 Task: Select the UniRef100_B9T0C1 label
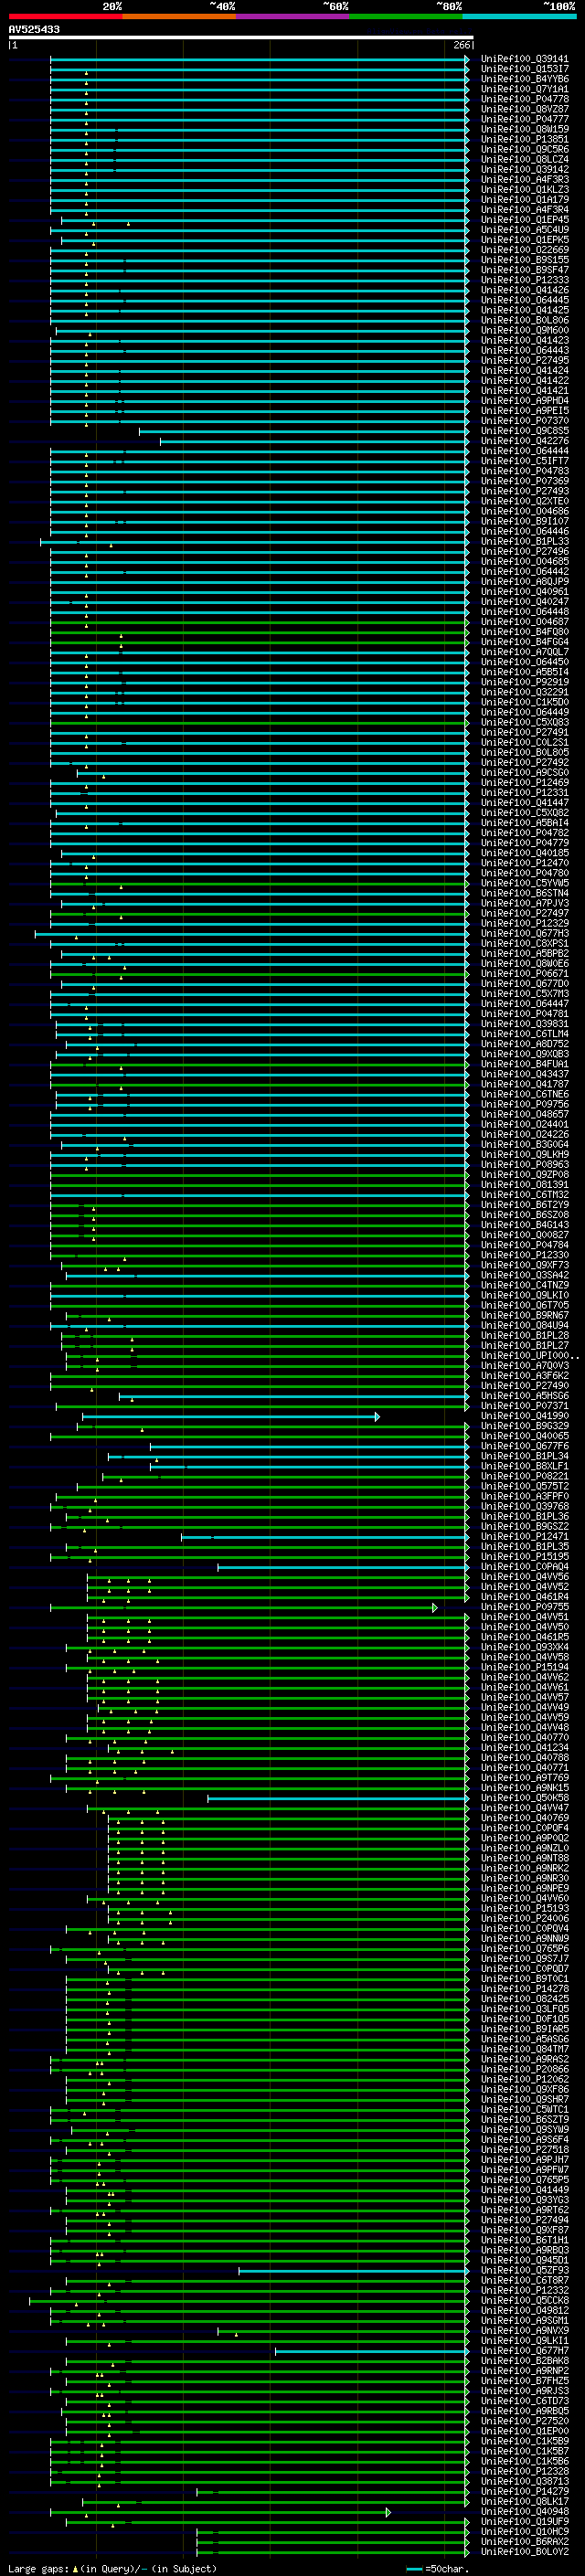pos(524,1979)
